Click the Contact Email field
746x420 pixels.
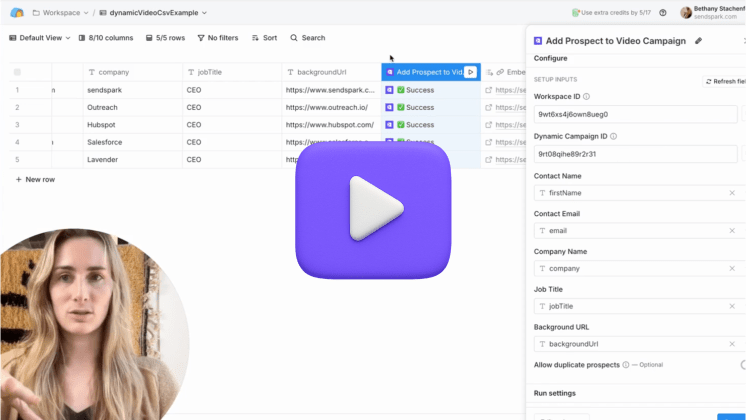[638, 231]
